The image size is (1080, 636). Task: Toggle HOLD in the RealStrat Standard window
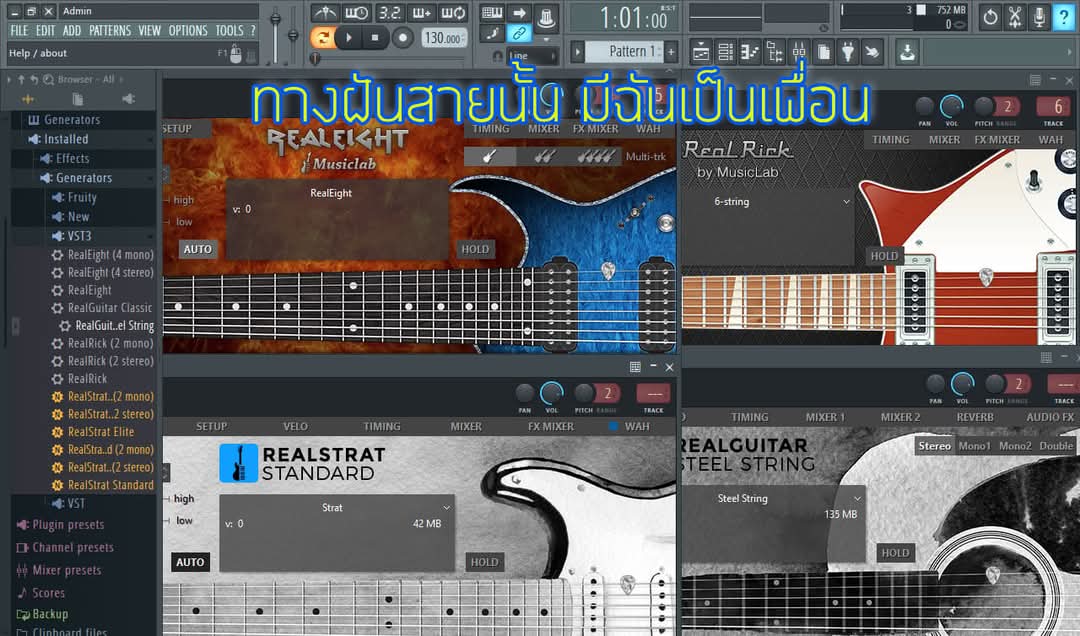pos(484,562)
